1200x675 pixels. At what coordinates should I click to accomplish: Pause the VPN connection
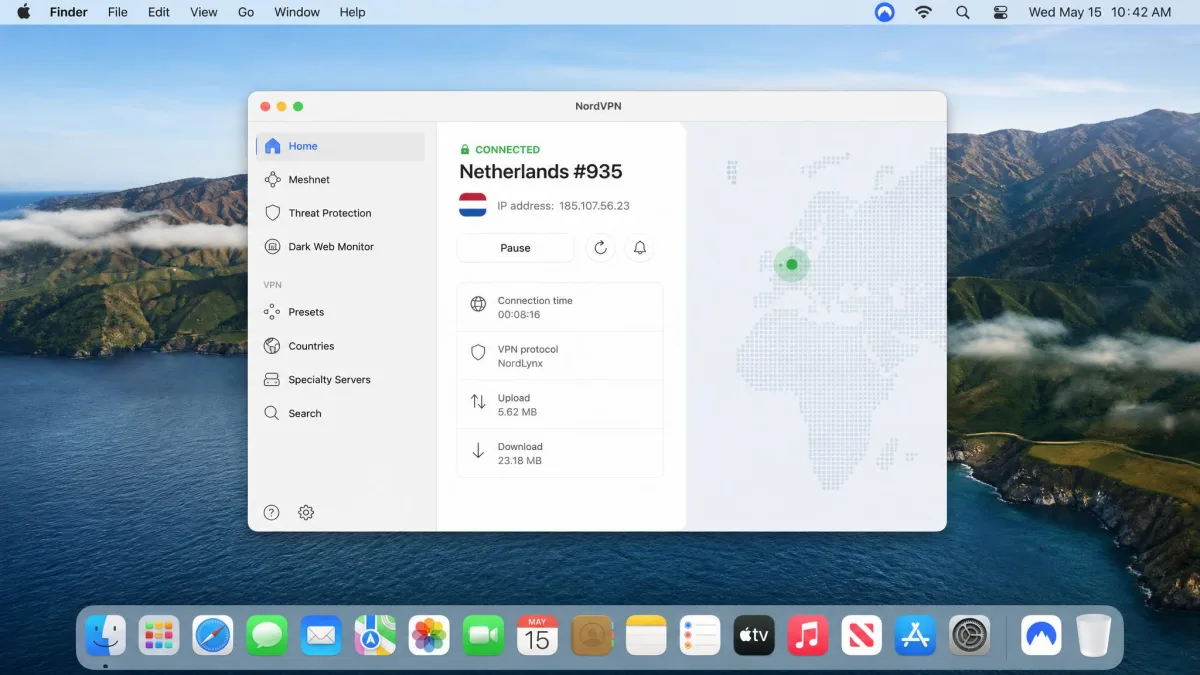pyautogui.click(x=515, y=248)
